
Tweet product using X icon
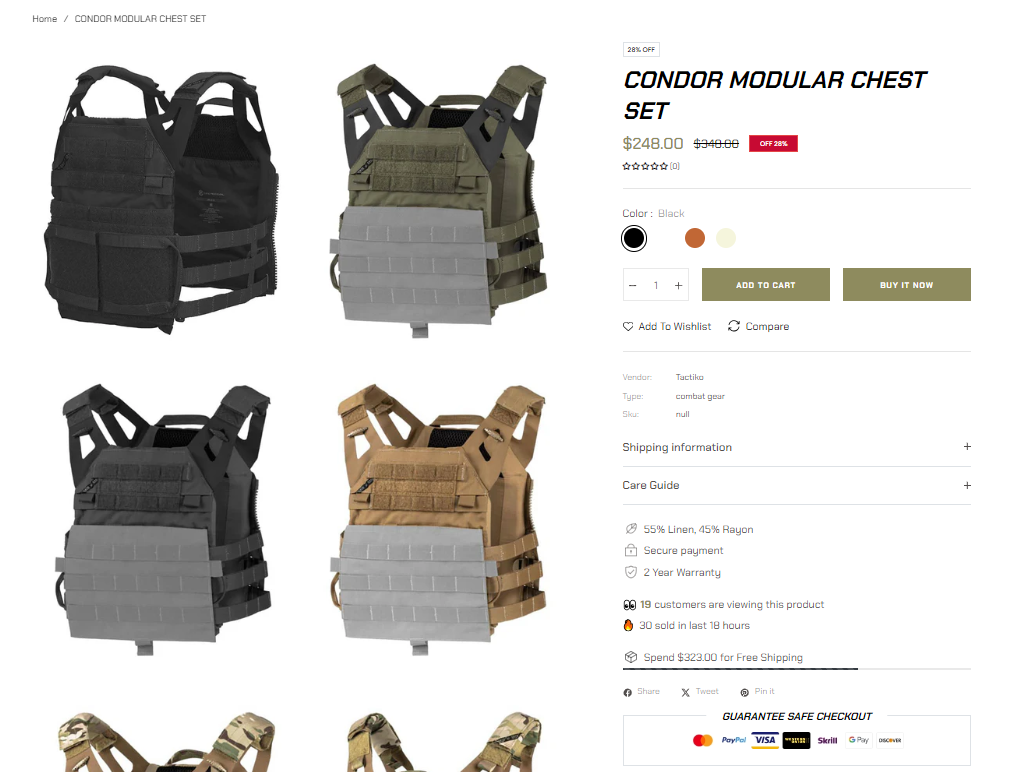(686, 692)
